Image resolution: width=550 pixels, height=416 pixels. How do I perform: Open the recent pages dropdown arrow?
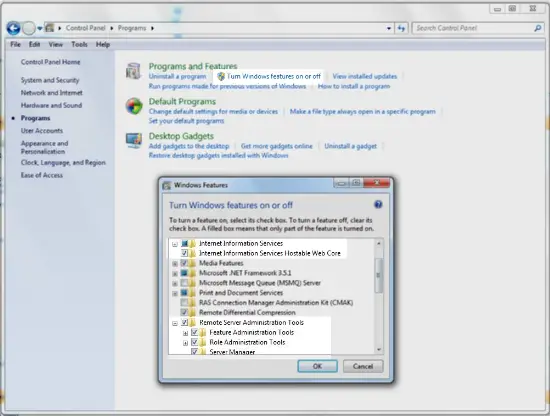(x=40, y=28)
